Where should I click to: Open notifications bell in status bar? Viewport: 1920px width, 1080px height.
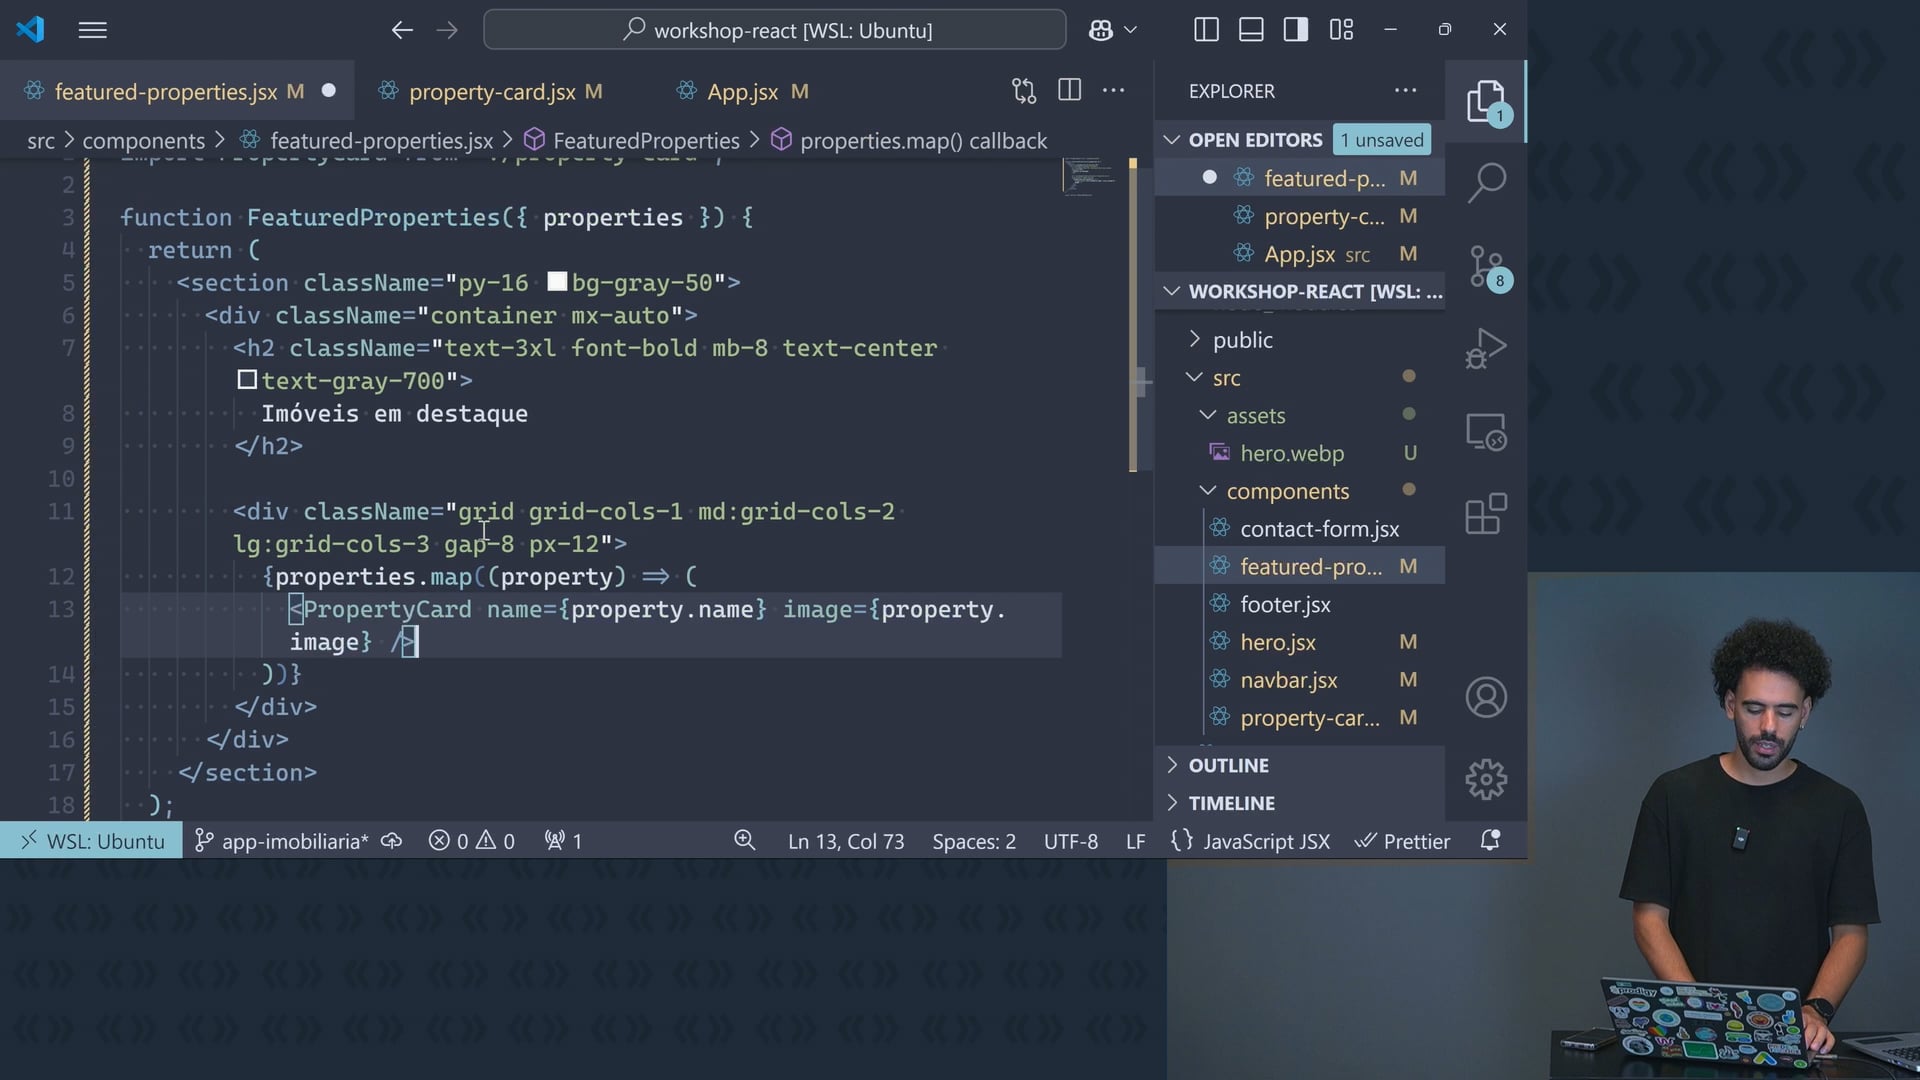1490,841
